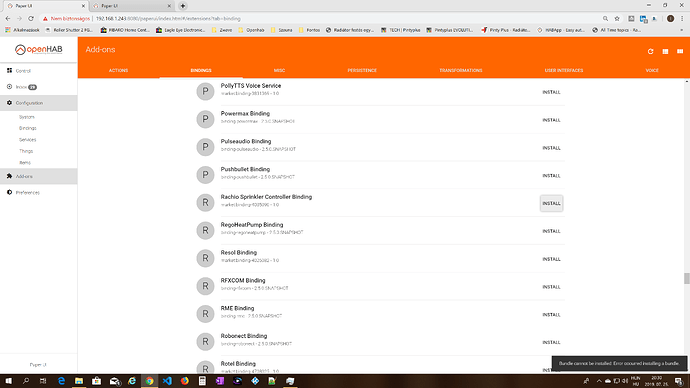The height and width of the screenshot is (388, 690).
Task: Click the refresh add-ons icon in orange header
Action: 650,51
